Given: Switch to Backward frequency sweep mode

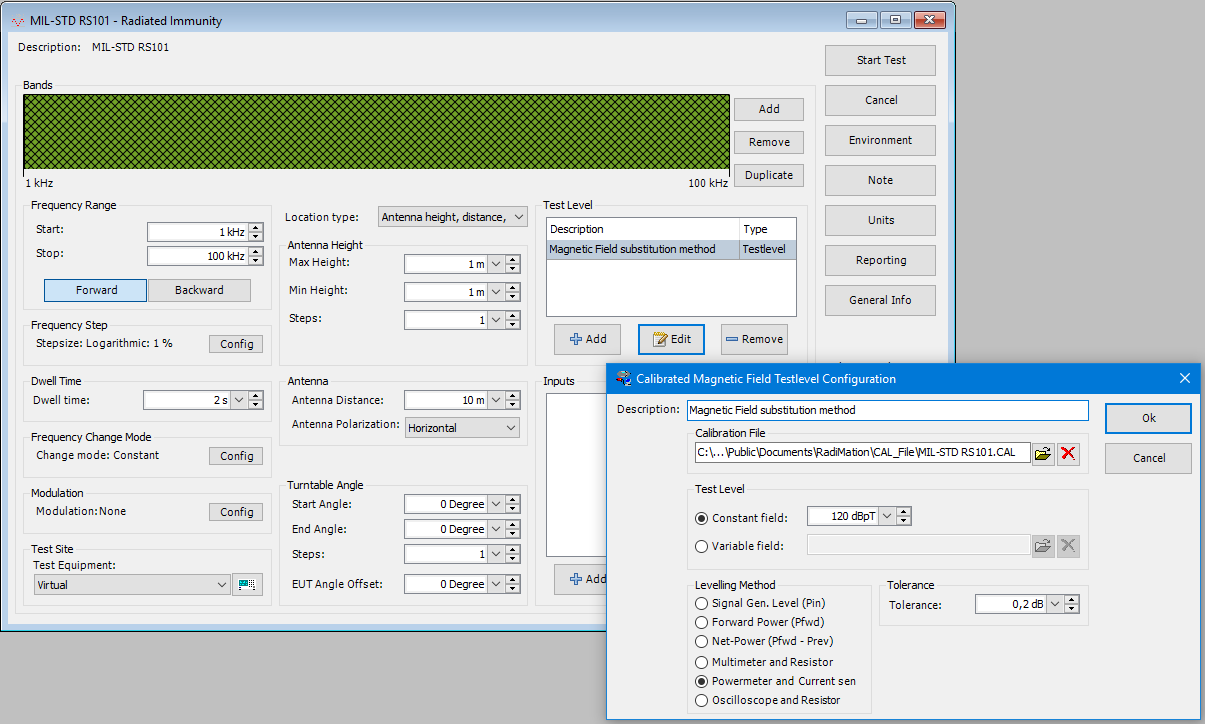Looking at the screenshot, I should [199, 290].
